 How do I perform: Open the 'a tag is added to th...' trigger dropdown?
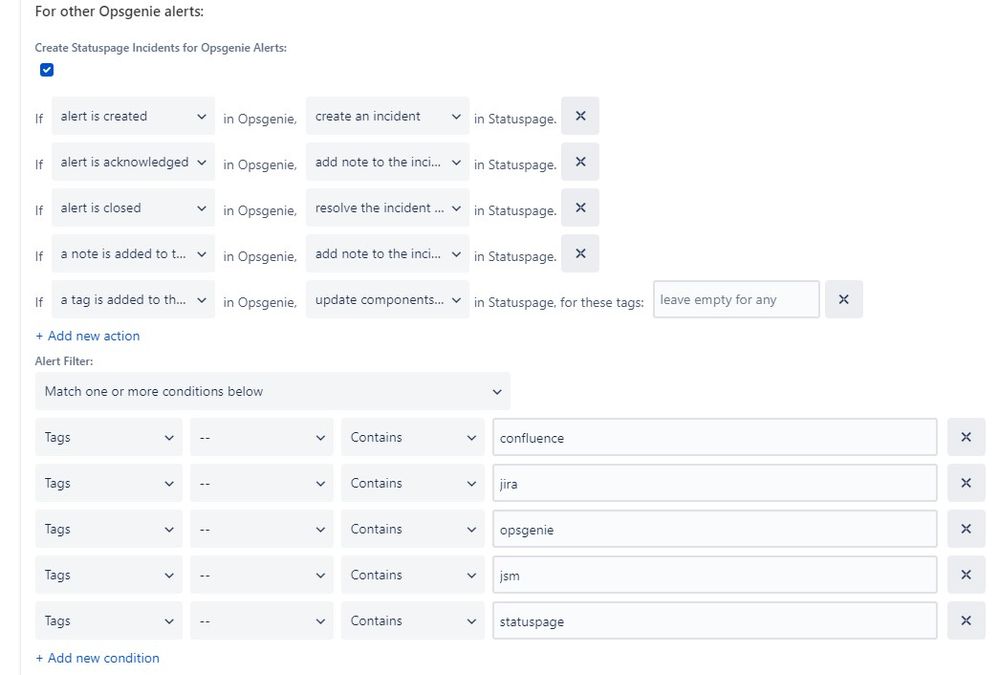(x=133, y=300)
